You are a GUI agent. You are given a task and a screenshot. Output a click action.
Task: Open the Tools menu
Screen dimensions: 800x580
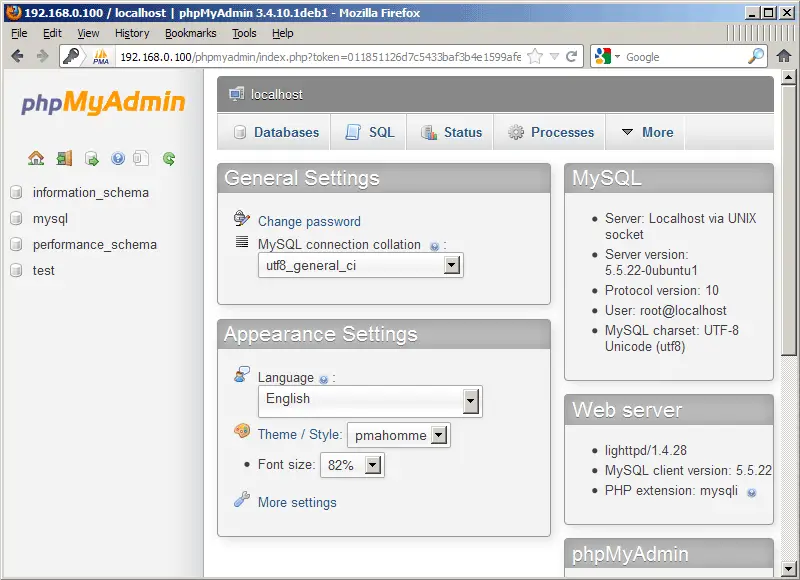coord(244,33)
